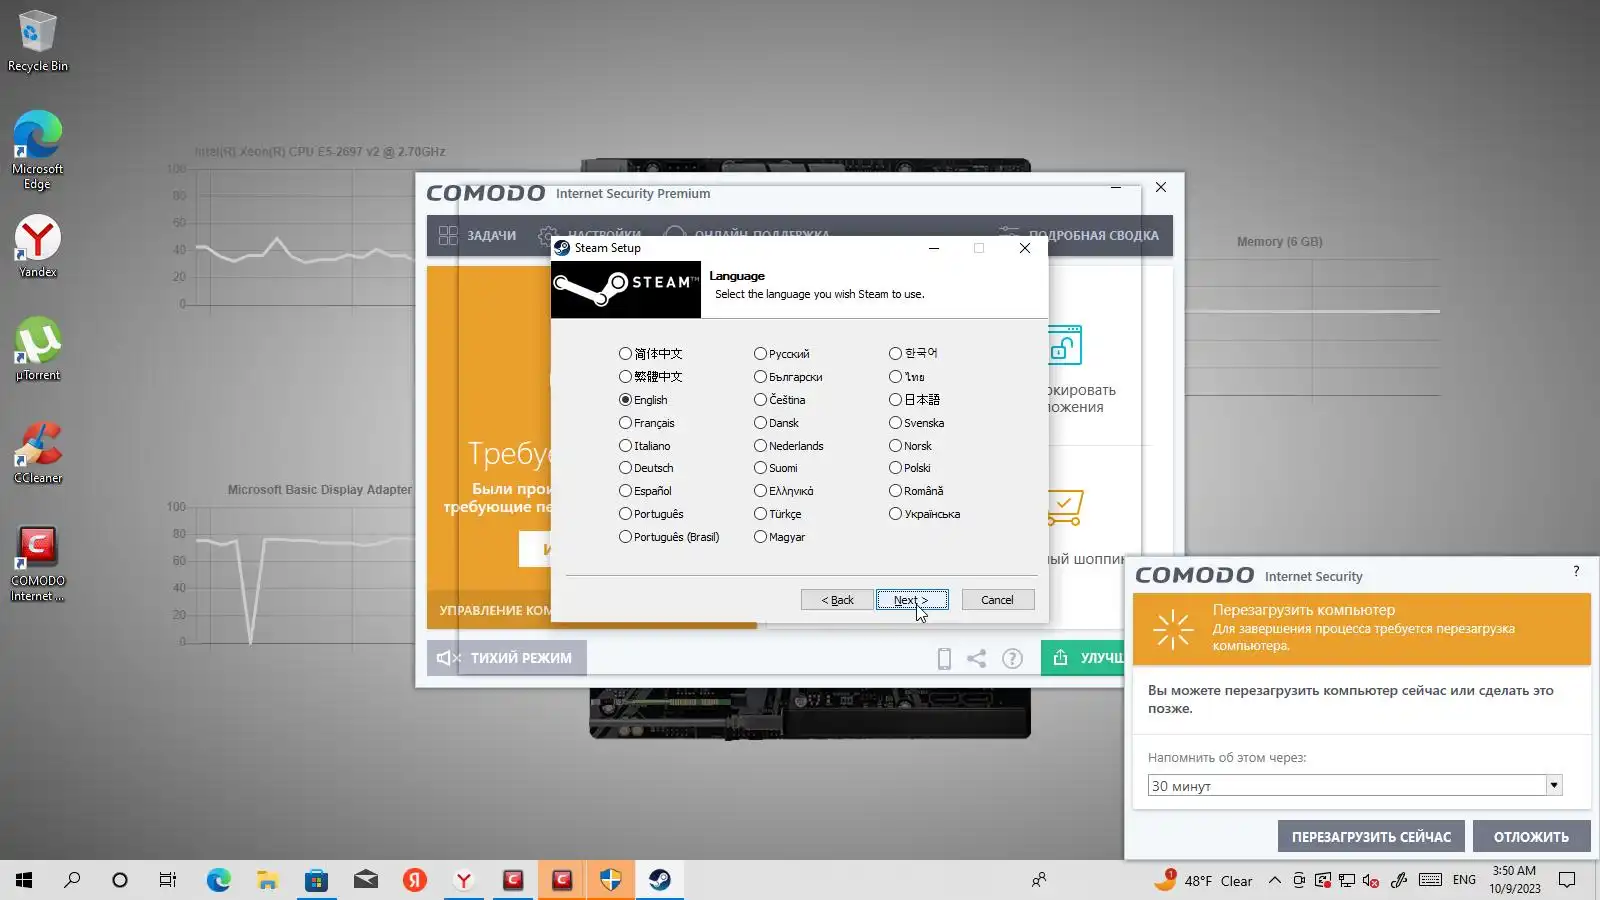Click the mobile device icon in COMODO
The height and width of the screenshot is (900, 1600).
[944, 658]
